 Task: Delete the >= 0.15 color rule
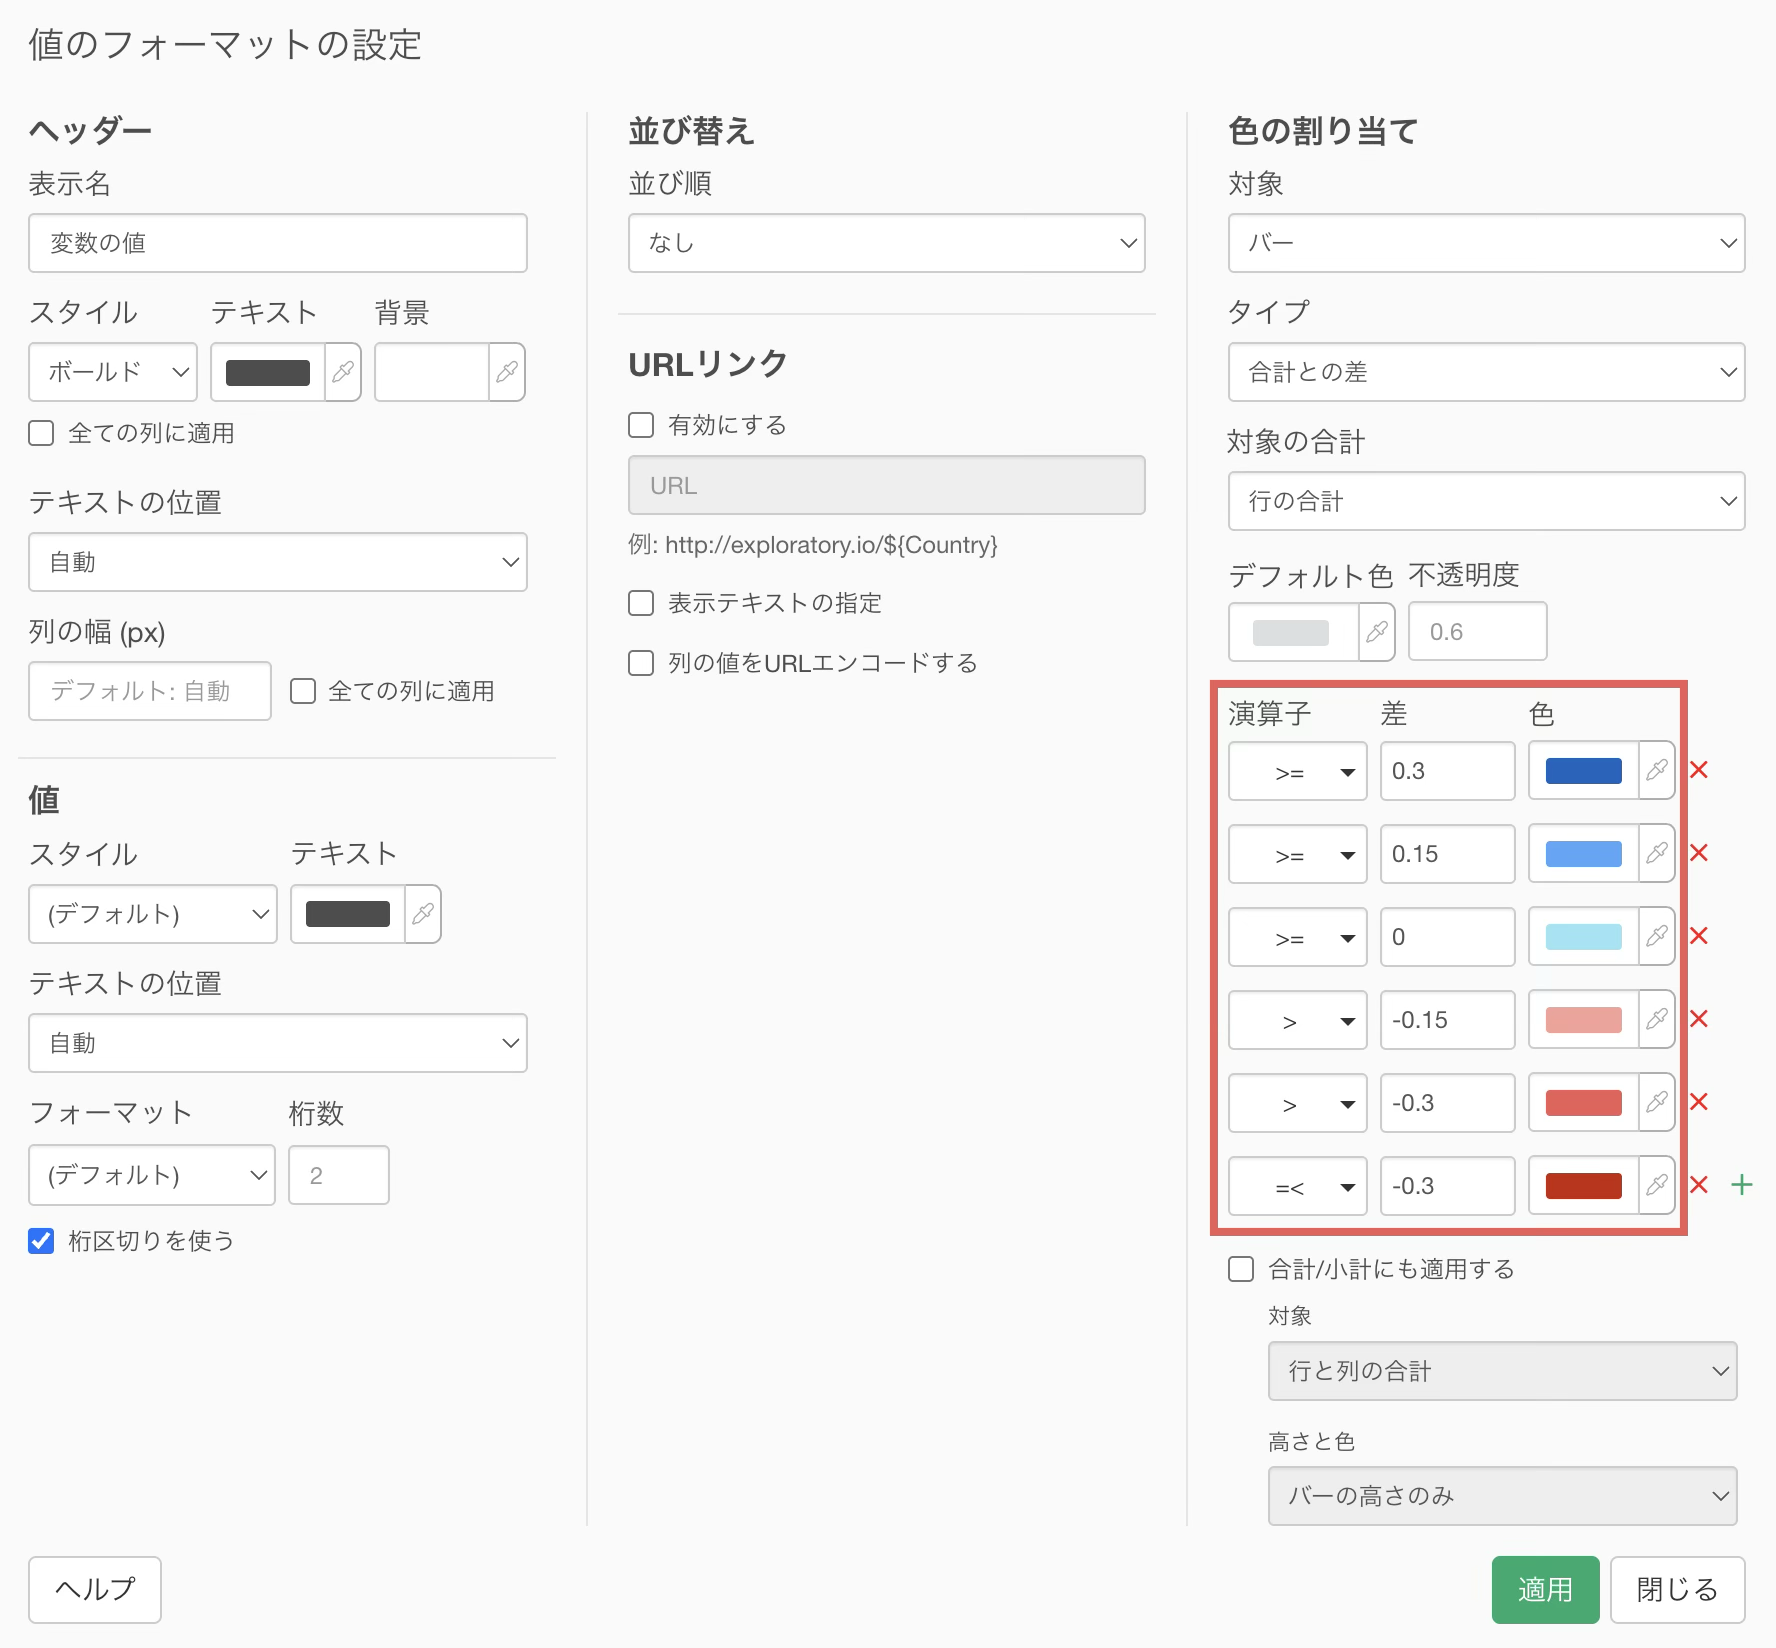[1698, 853]
